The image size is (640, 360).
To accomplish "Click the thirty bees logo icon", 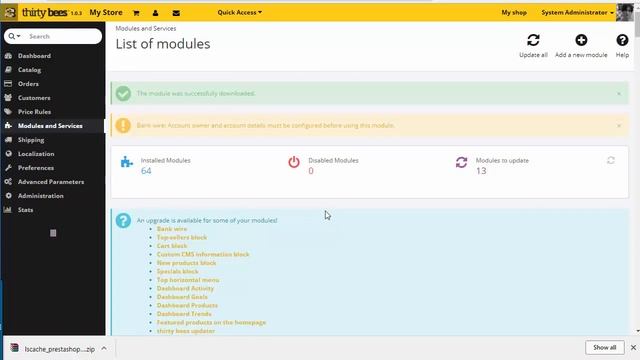I will point(10,12).
